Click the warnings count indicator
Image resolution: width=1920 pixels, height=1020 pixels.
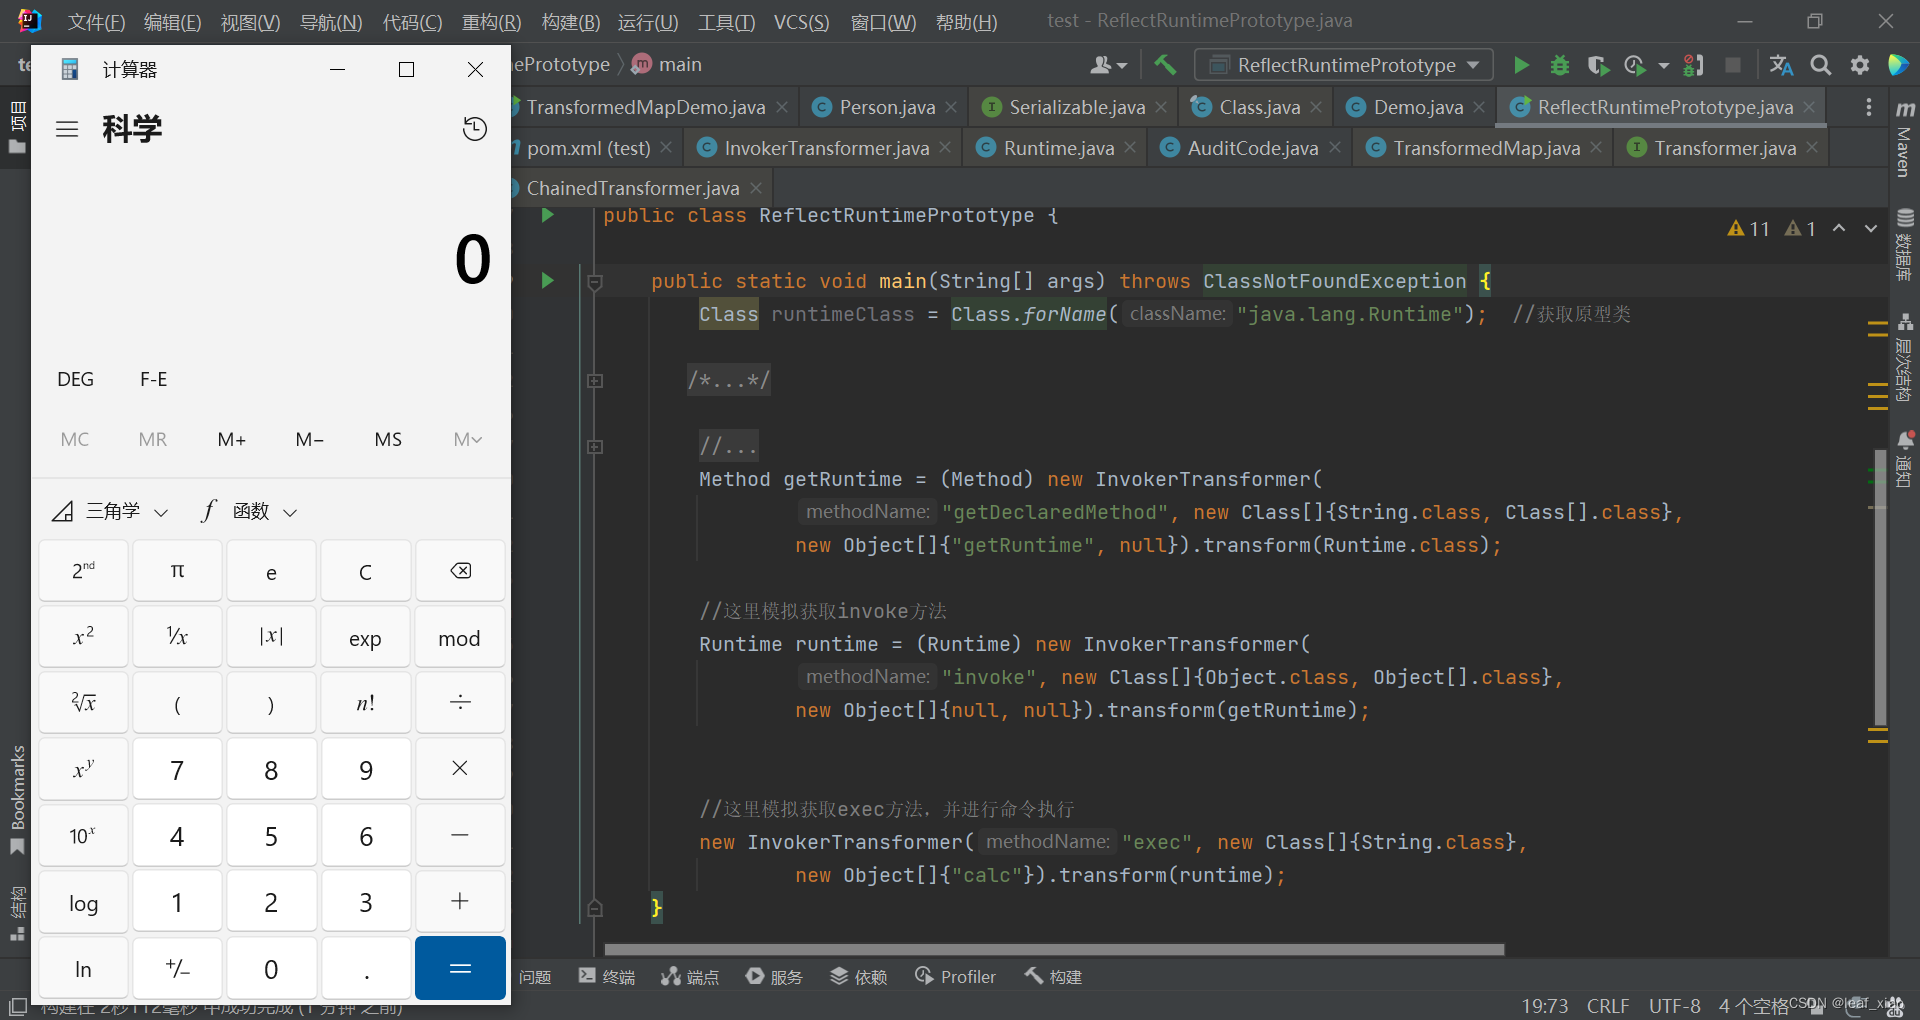pyautogui.click(x=1749, y=229)
